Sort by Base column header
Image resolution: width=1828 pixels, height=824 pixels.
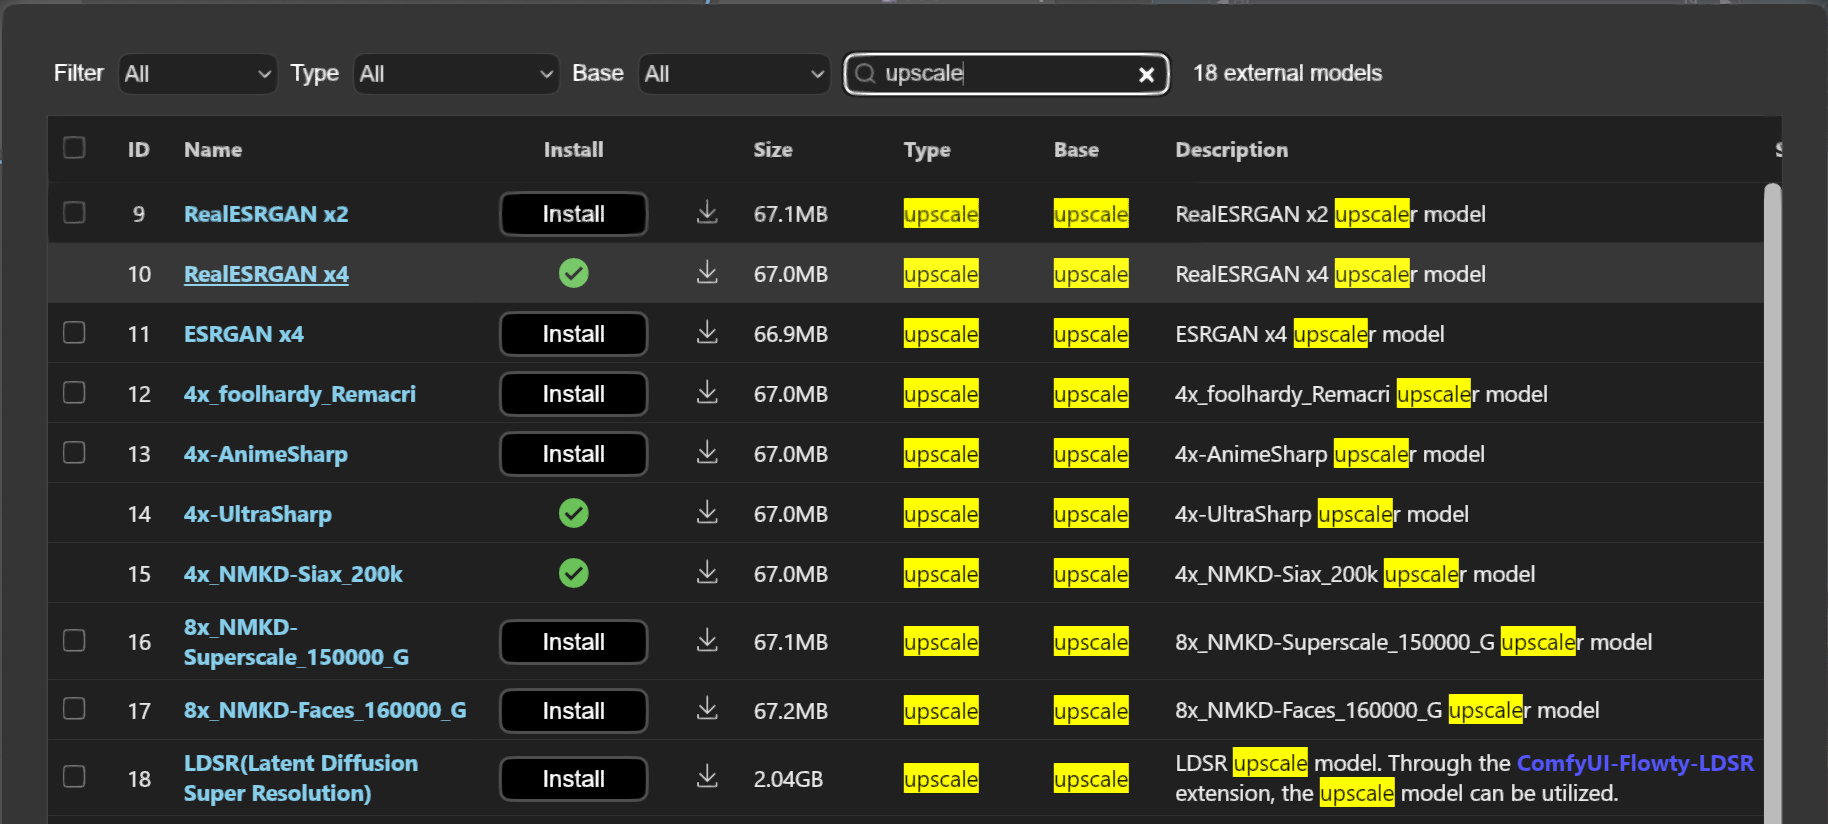tap(1076, 149)
